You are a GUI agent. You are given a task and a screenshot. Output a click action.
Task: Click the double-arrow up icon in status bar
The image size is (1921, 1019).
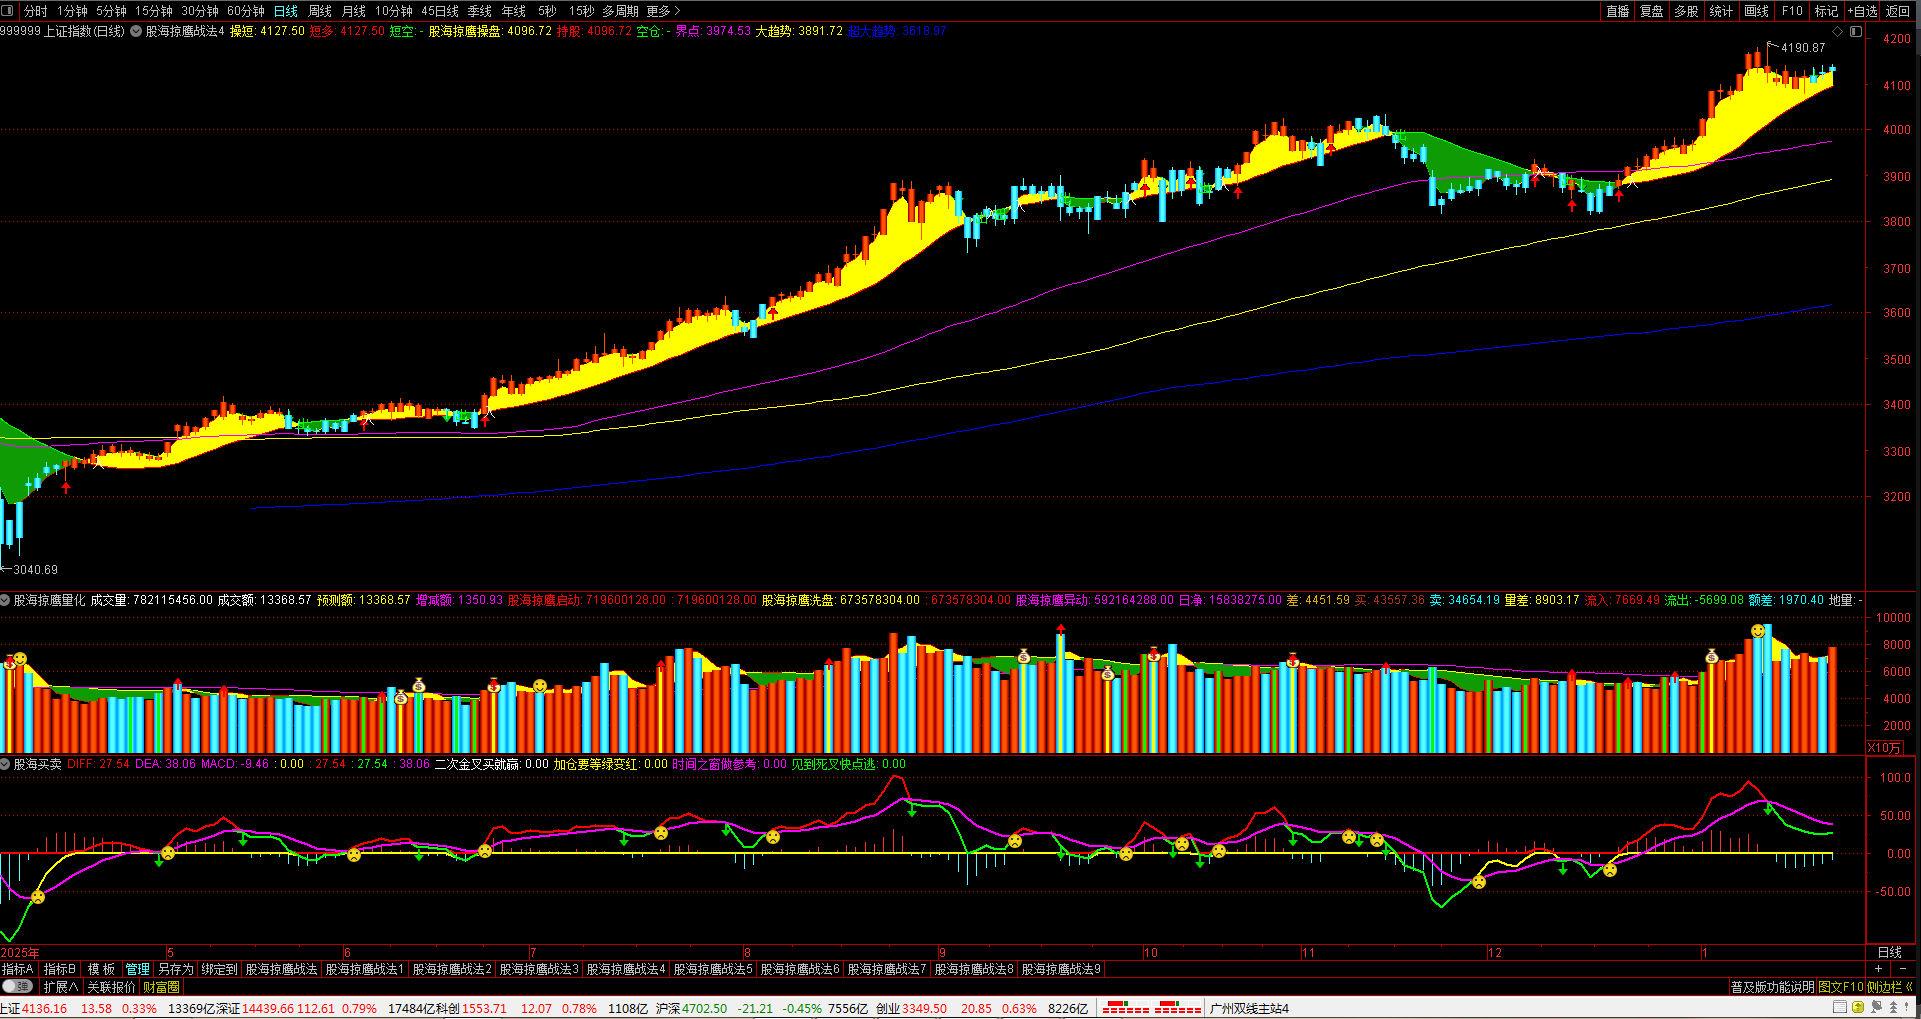[x=1893, y=1007]
